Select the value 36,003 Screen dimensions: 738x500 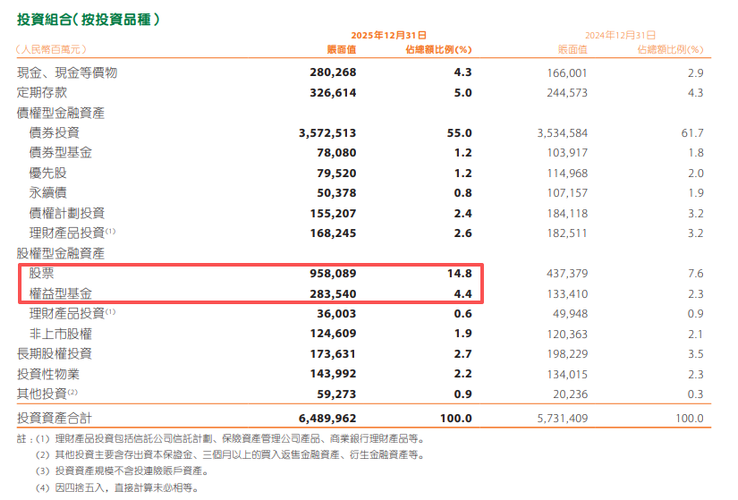337,314
